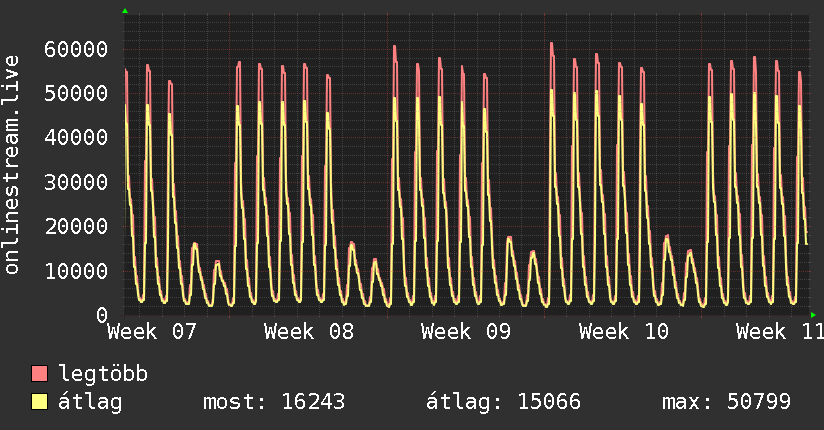Screen dimensions: 824x430
Task: Click the 30000 y-axis value
Action: (x=76, y=182)
